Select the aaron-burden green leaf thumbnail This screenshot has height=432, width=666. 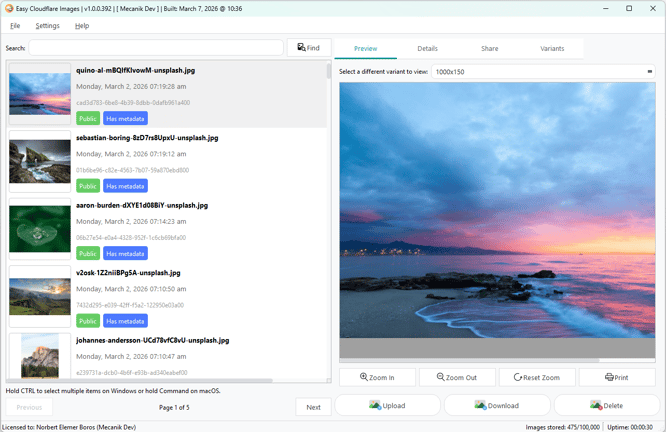[40, 229]
